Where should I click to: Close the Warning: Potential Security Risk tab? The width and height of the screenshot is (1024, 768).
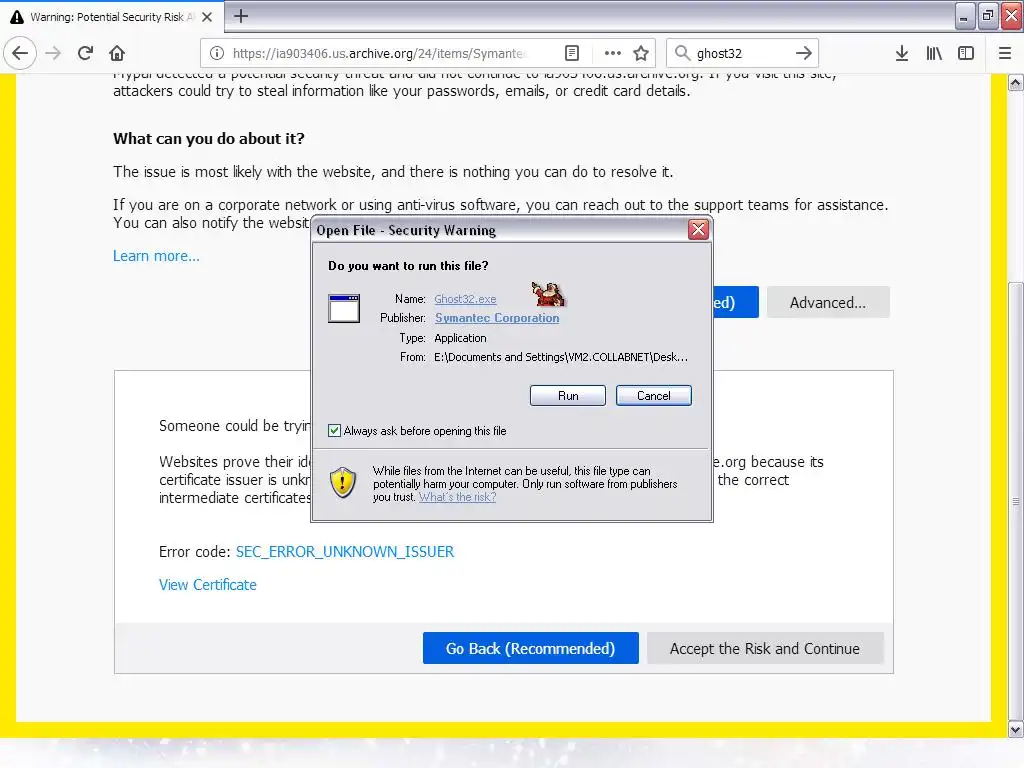[207, 17]
